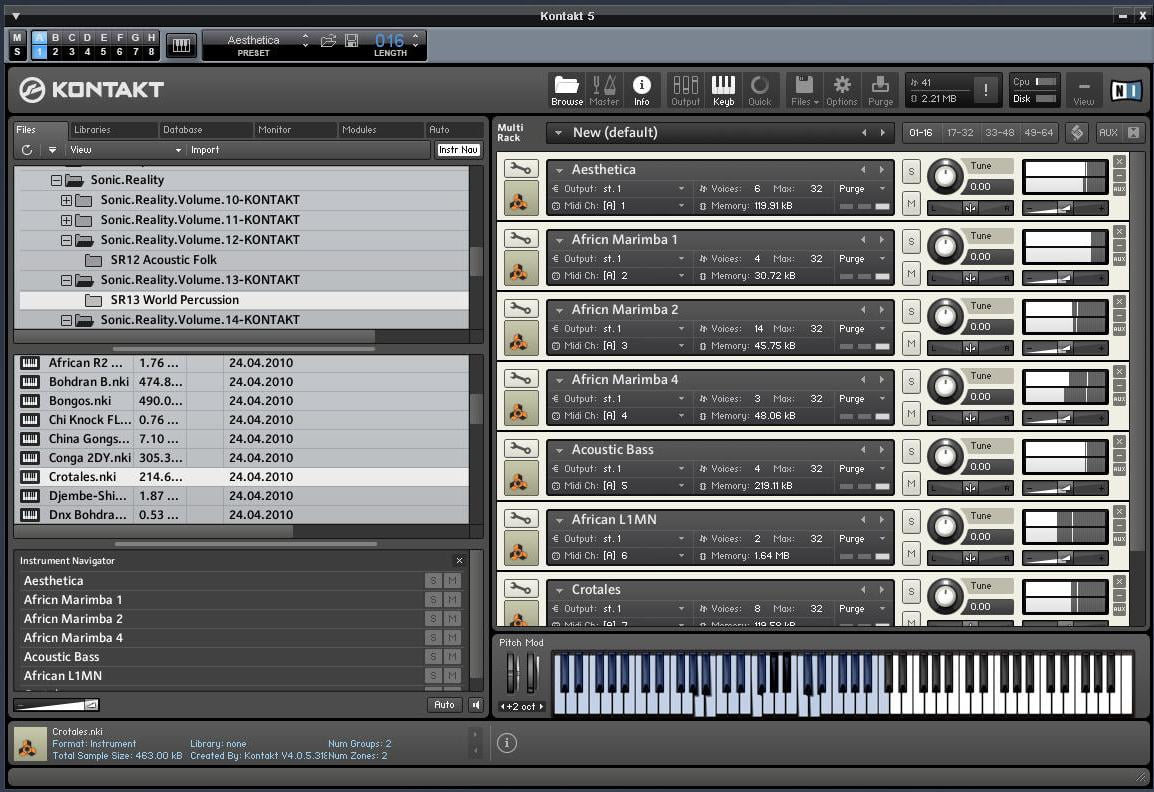This screenshot has height=792, width=1154.
Task: Open the Files menu icon
Action: 804,91
